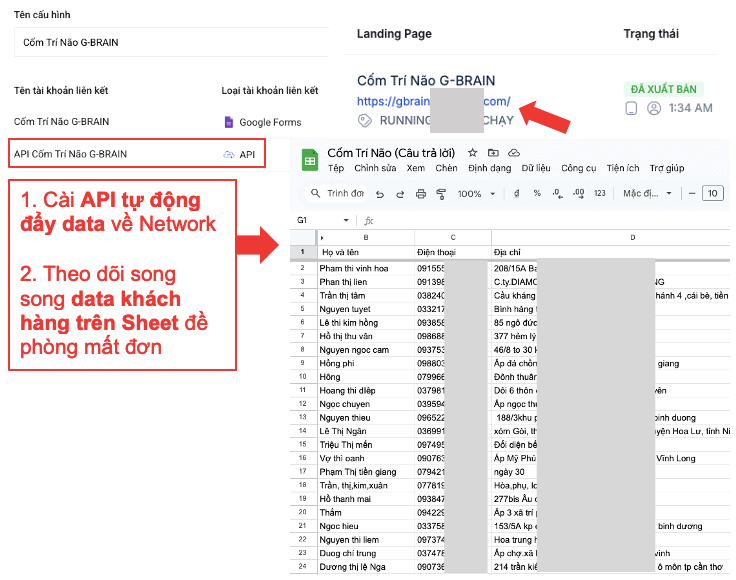
Task: Select the API Cốm Trí Não G-BRAIN account row
Action: tap(137, 153)
